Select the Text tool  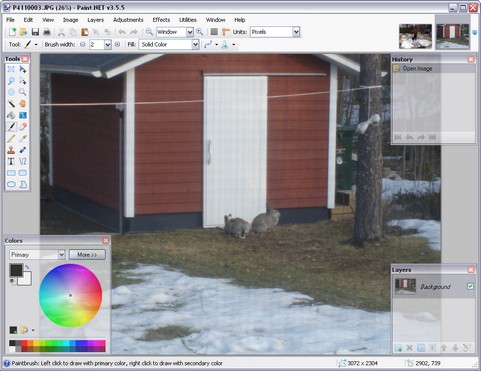[11, 162]
